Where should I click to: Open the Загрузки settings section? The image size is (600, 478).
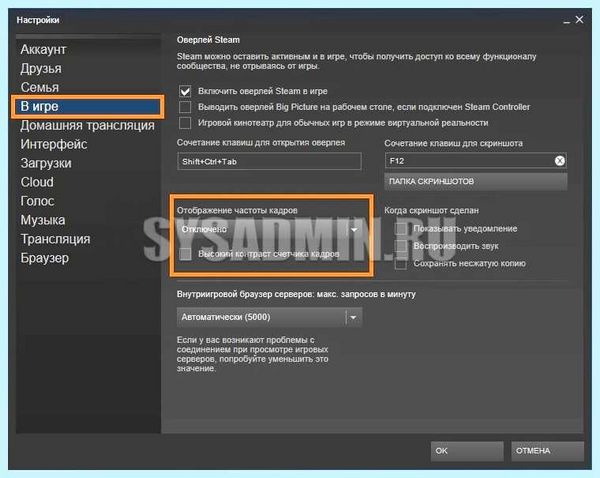[x=46, y=163]
